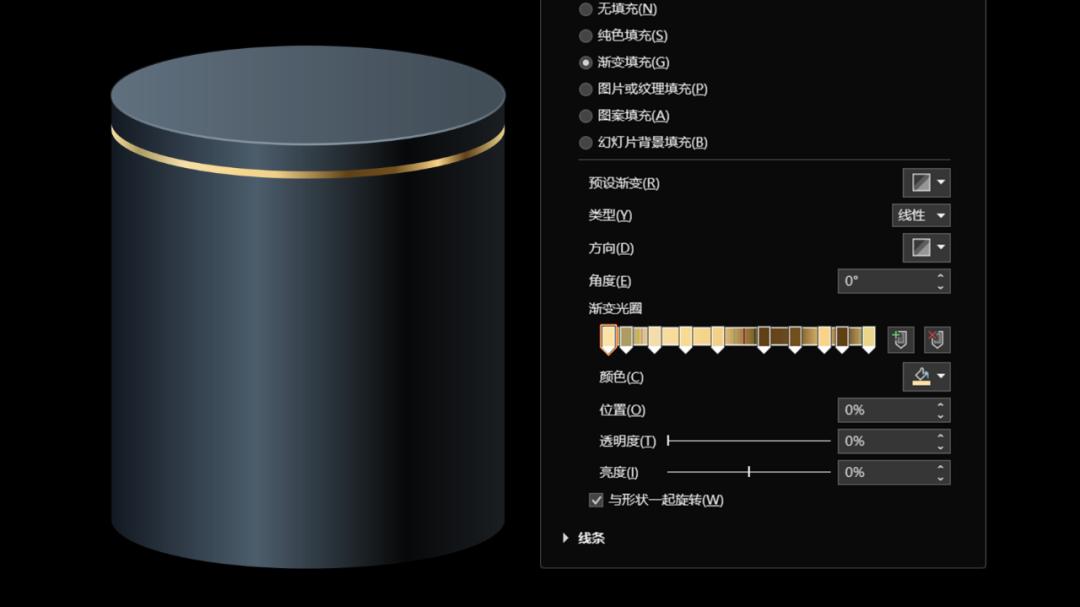Viewport: 1080px width, 607px height.
Task: Click the 位置 spinner up arrow
Action: (x=939, y=404)
